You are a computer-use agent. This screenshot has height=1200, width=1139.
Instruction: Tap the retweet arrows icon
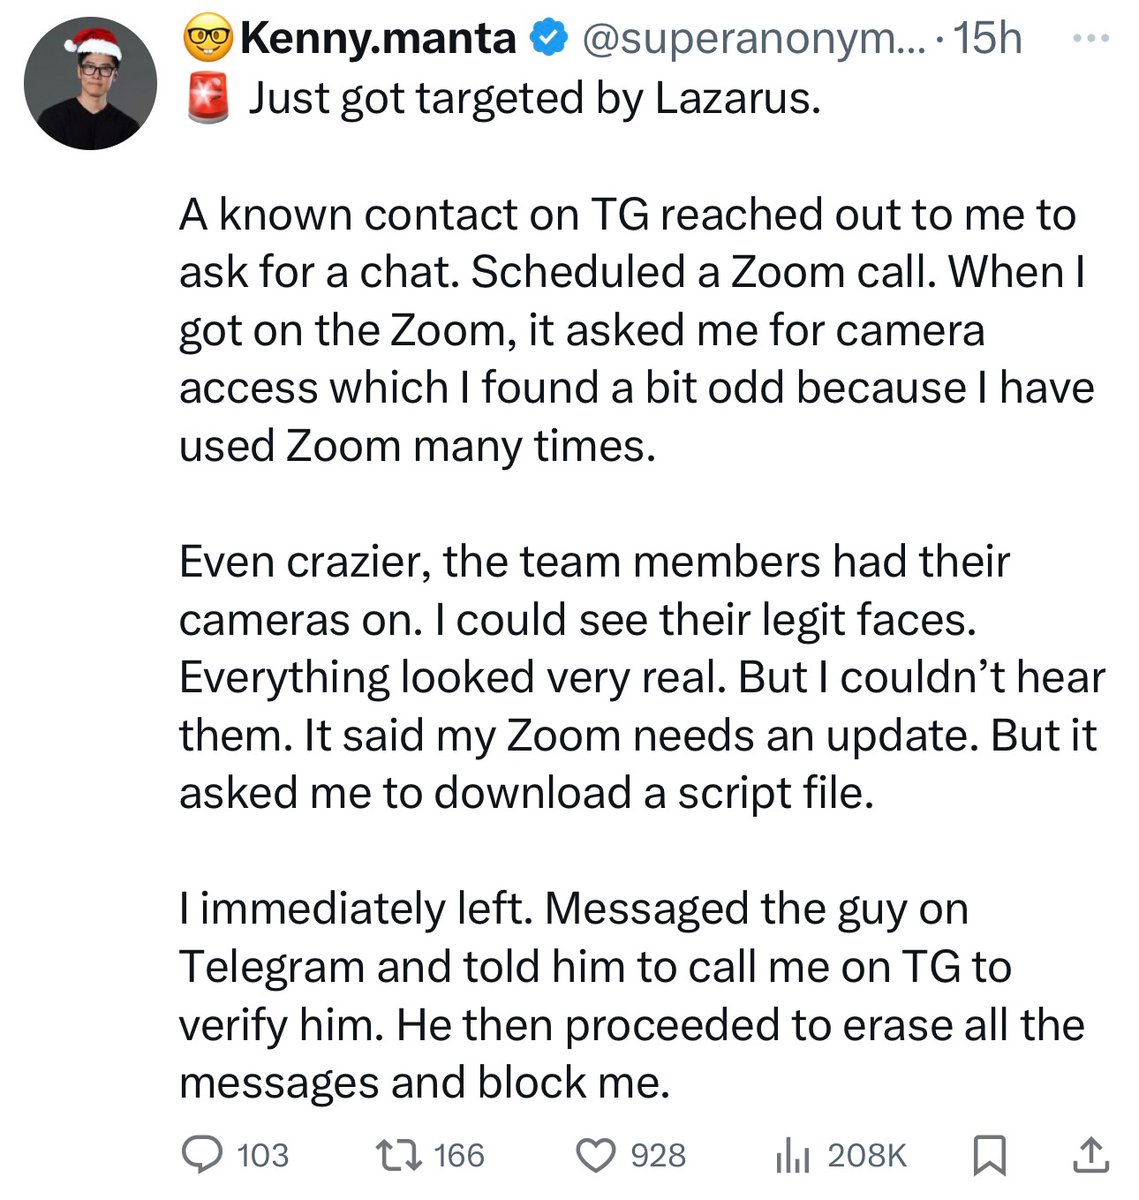coord(396,1155)
